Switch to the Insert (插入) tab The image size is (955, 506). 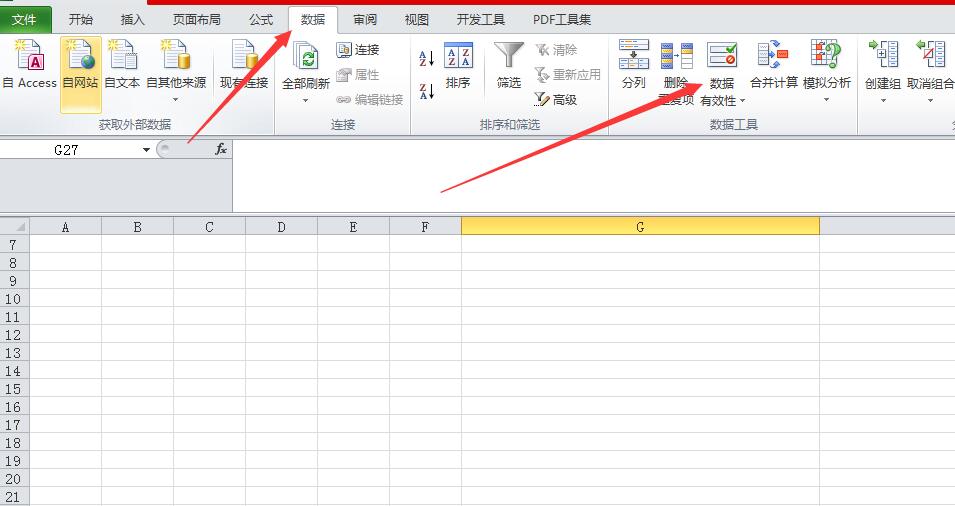pyautogui.click(x=132, y=19)
